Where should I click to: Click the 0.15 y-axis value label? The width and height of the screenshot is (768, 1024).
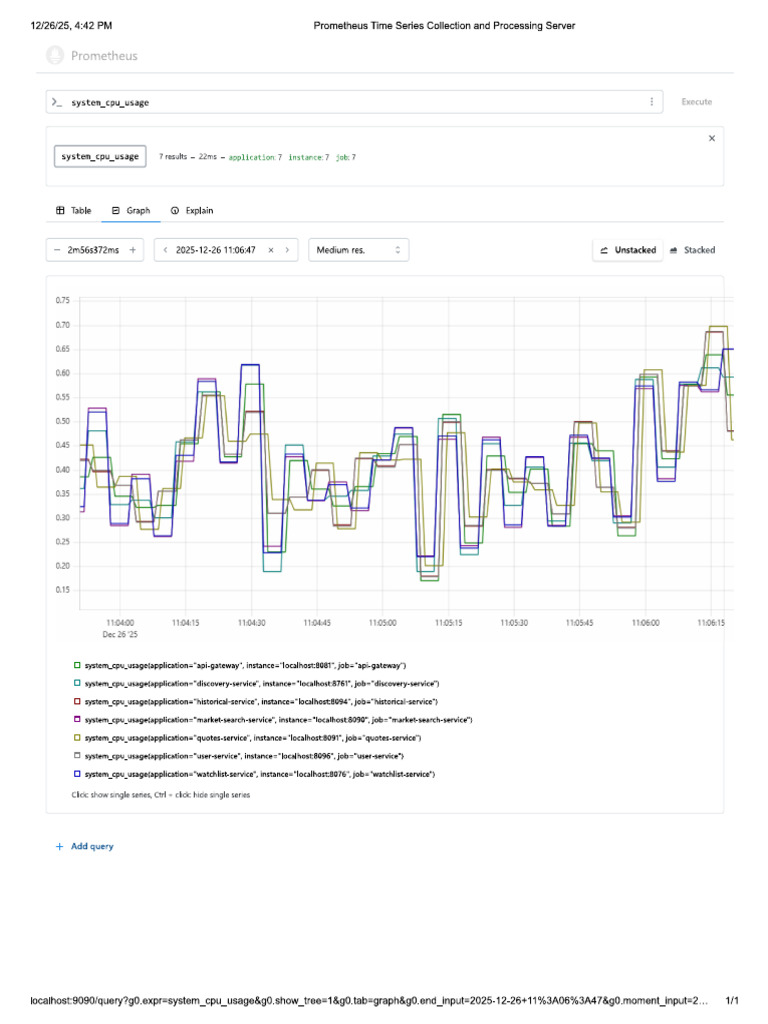point(63,590)
